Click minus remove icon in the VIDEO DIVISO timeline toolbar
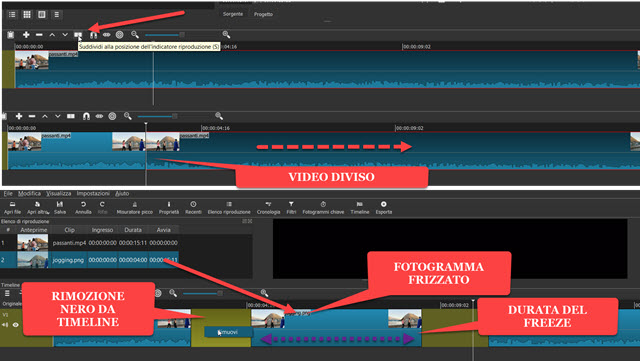The width and height of the screenshot is (640, 361). coord(32,116)
